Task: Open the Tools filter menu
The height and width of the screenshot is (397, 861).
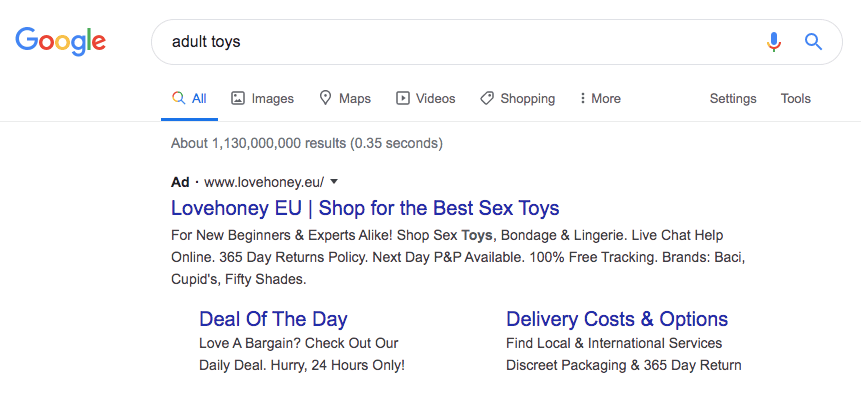Action: [x=796, y=98]
